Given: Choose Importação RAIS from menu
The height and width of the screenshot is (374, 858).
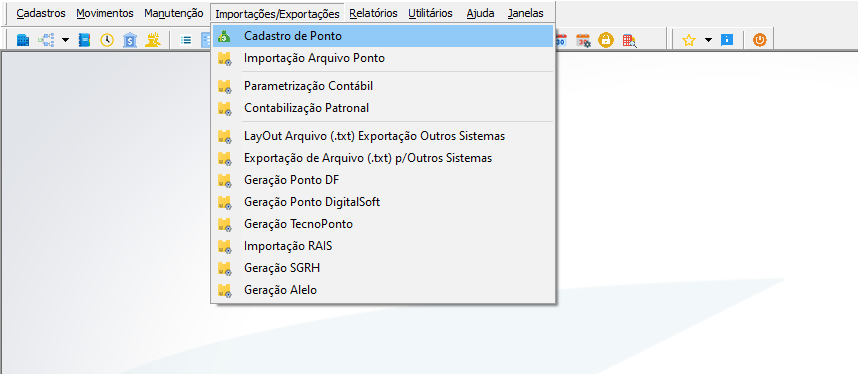Looking at the screenshot, I should point(383,246).
